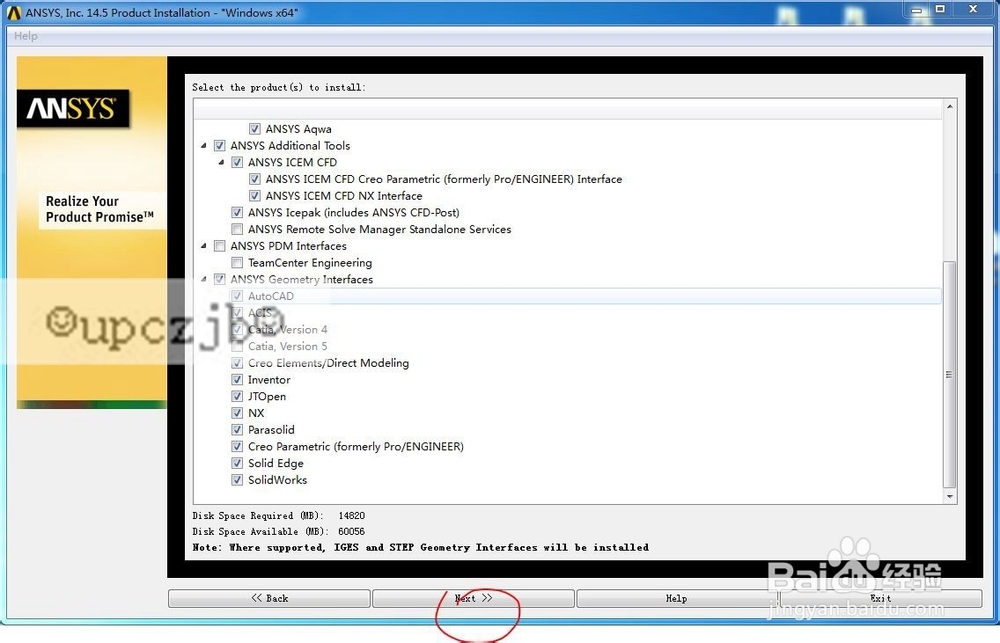The height and width of the screenshot is (643, 1000).
Task: Select the 'SolidWorks' row text
Action: coord(277,480)
